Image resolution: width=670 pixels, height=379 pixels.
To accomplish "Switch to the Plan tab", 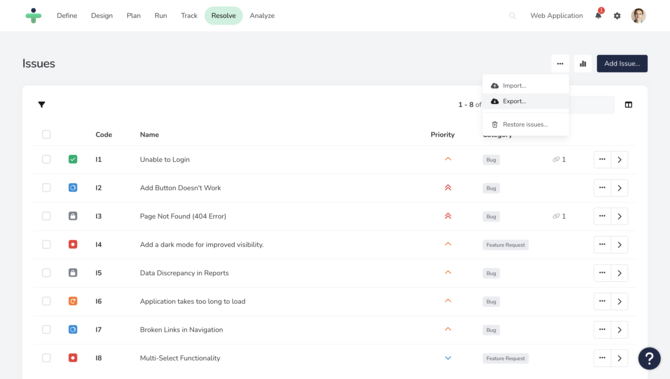I will tap(133, 15).
